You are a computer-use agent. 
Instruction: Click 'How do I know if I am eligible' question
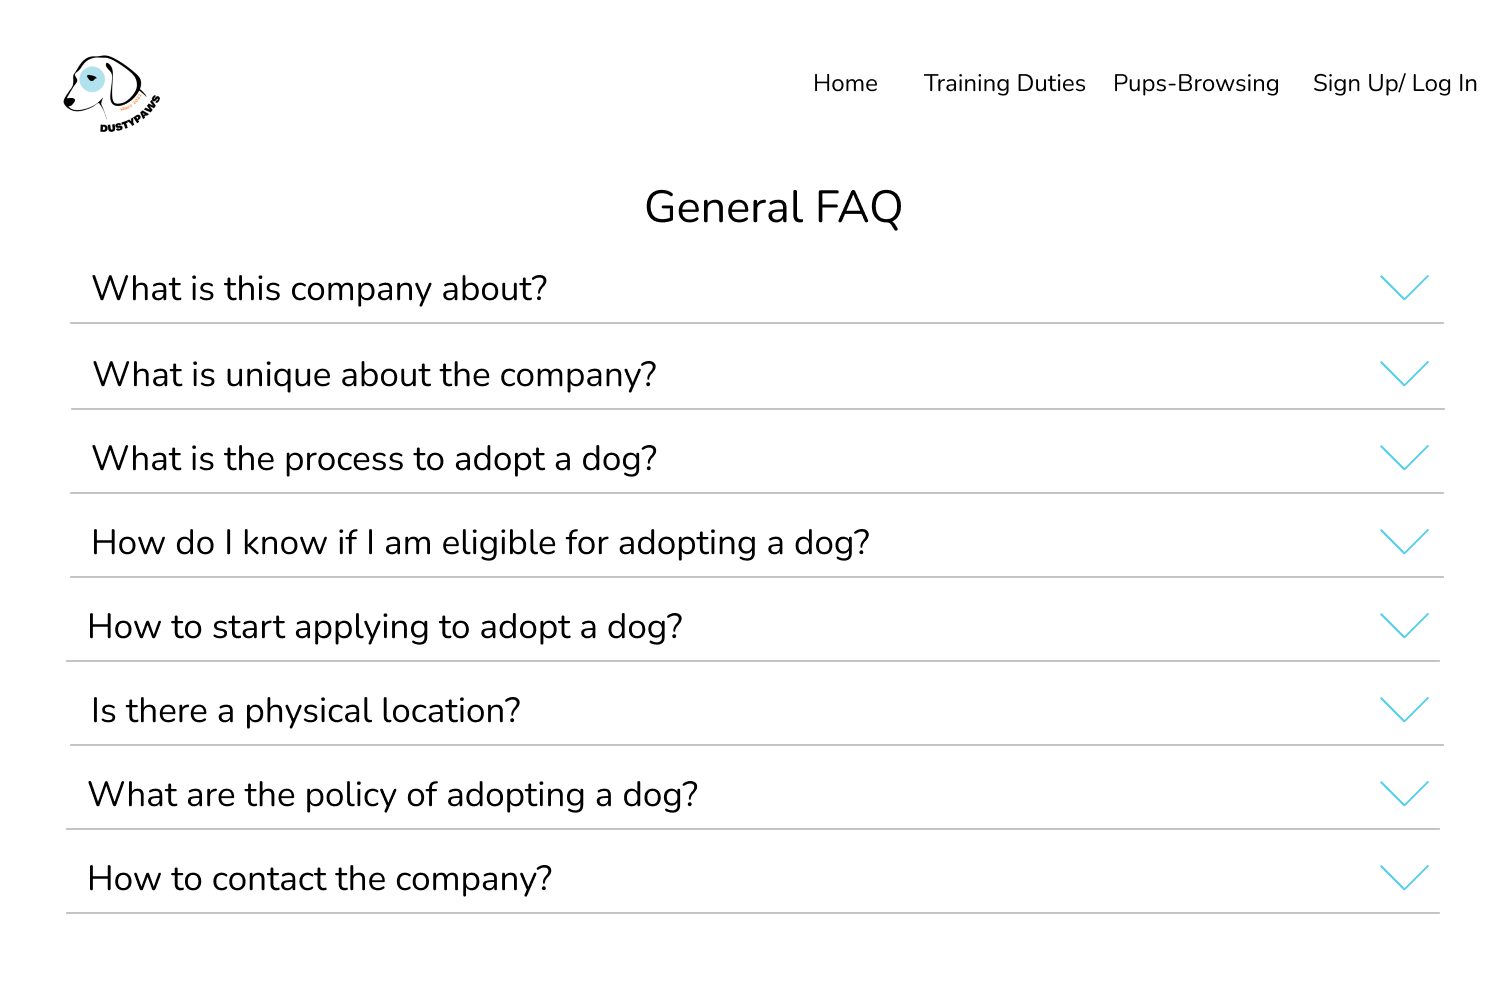[x=480, y=543]
